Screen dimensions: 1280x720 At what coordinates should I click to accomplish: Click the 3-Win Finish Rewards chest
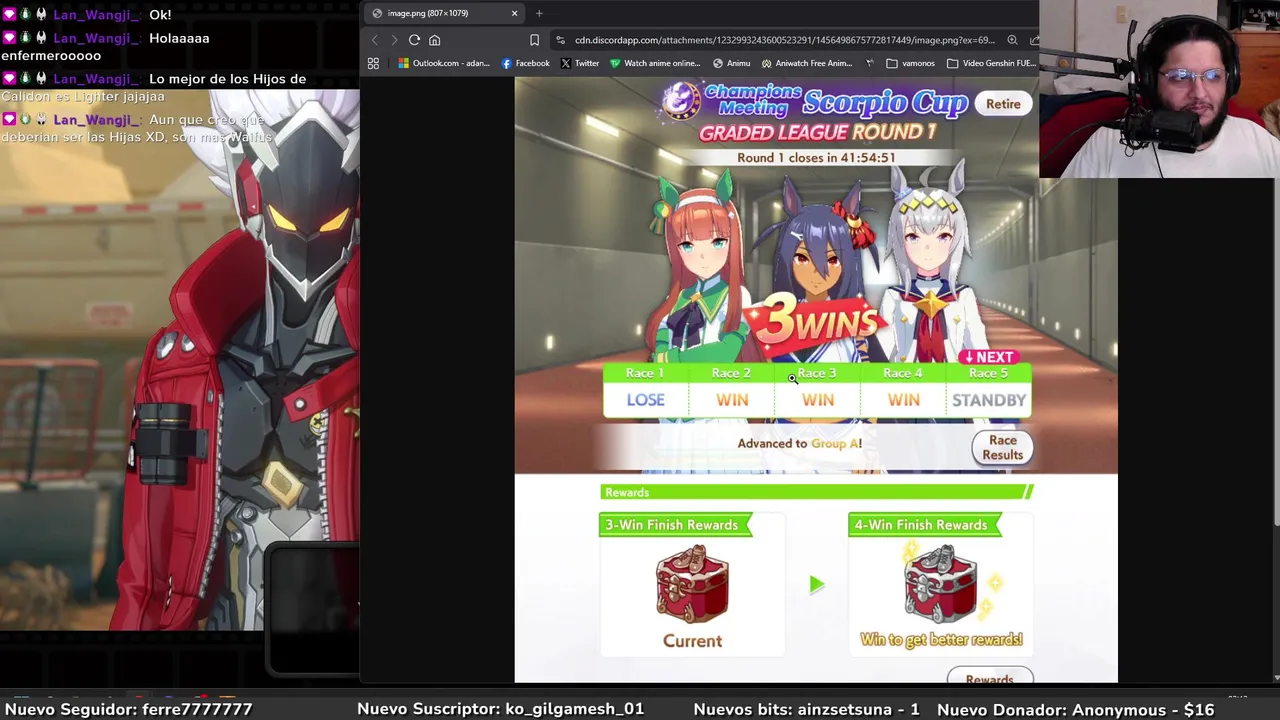pos(692,584)
